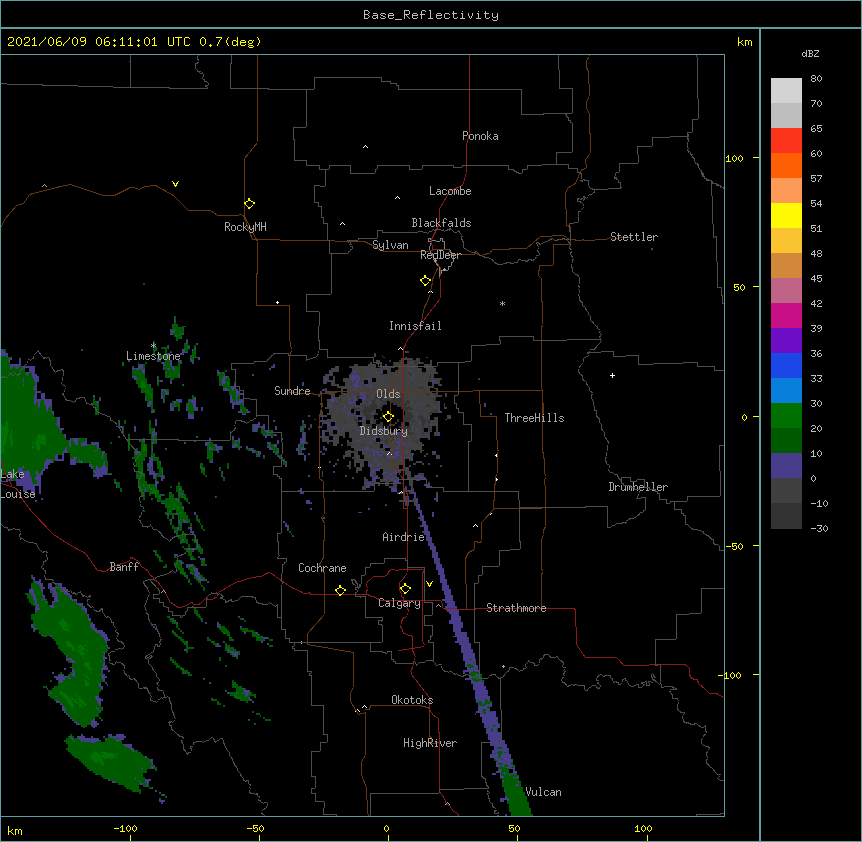Select the white plus marker north of Drumheller
Viewport: 862px width, 842px height.
[612, 375]
